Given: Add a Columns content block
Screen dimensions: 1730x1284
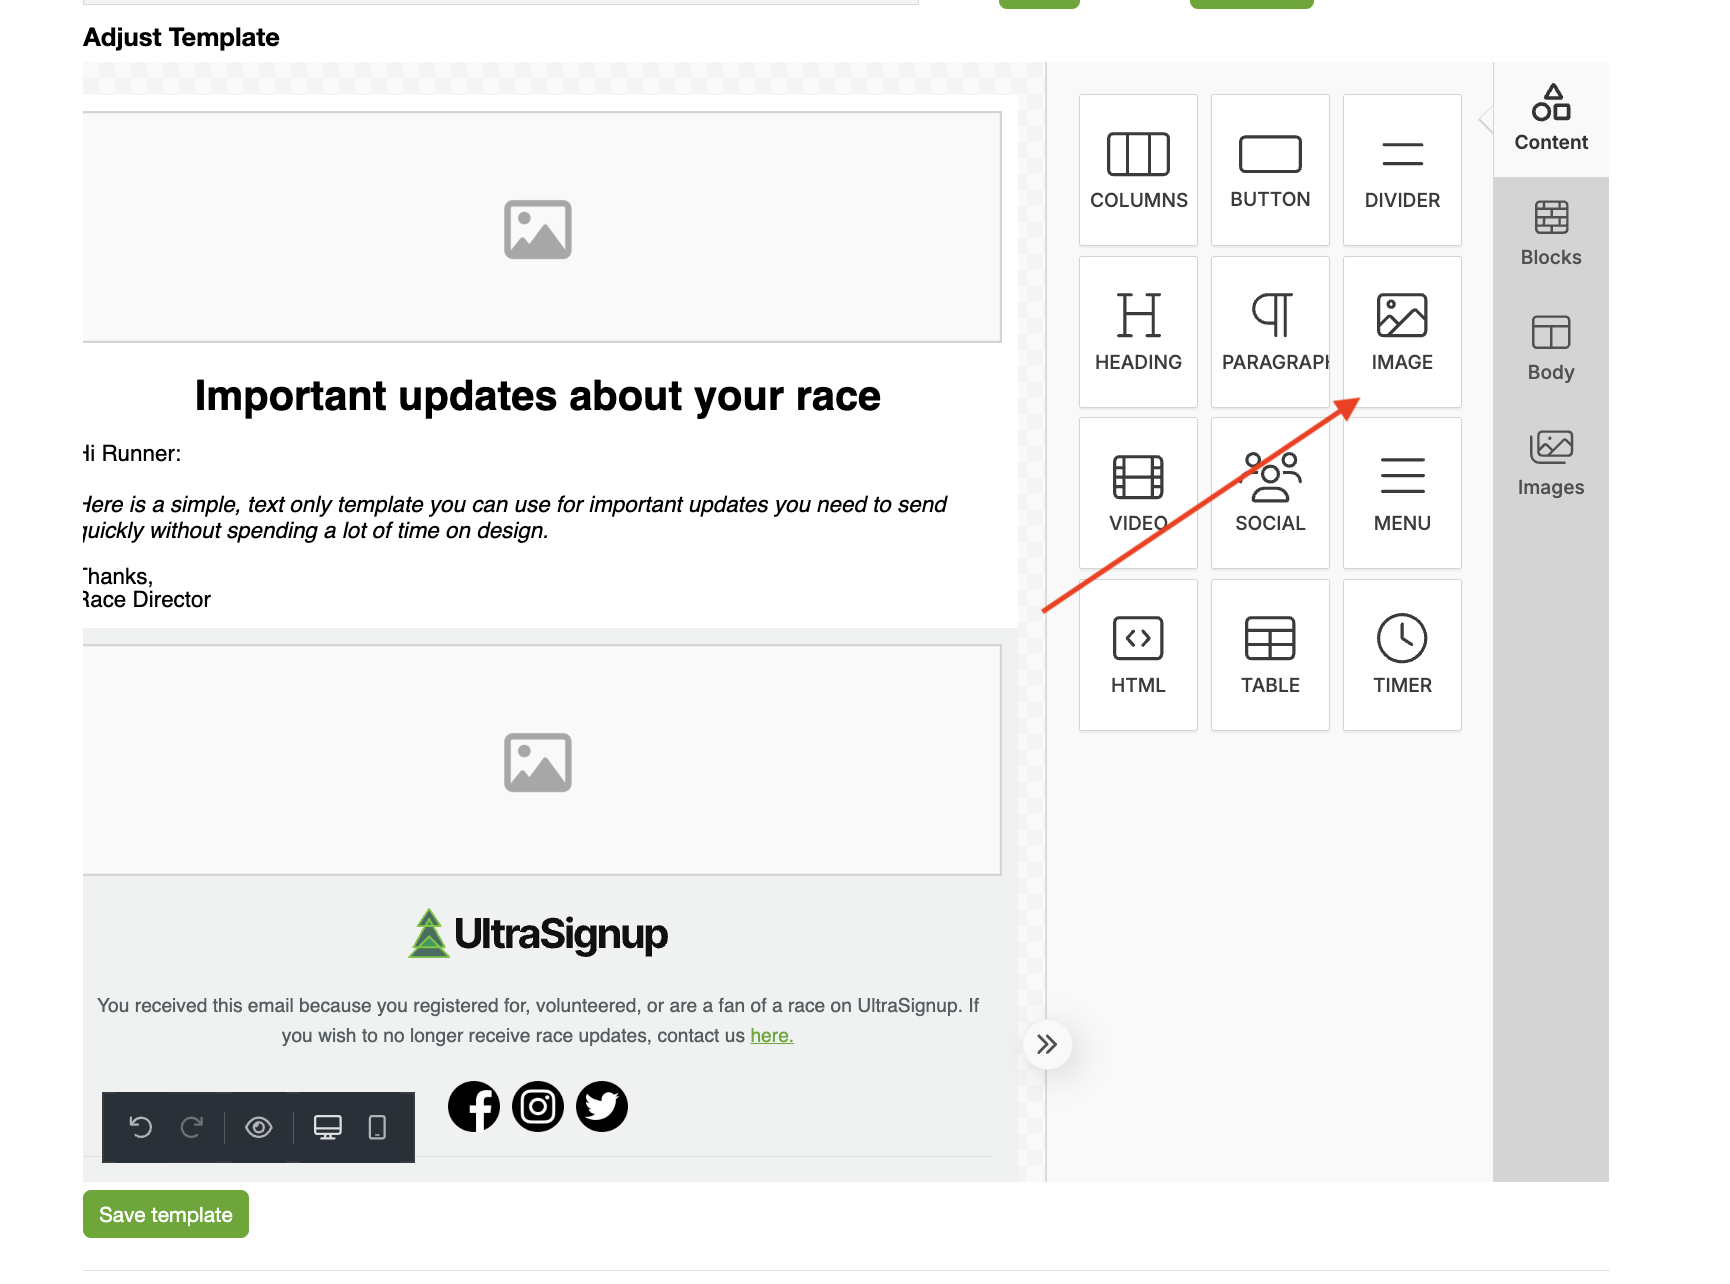Looking at the screenshot, I should [x=1138, y=170].
